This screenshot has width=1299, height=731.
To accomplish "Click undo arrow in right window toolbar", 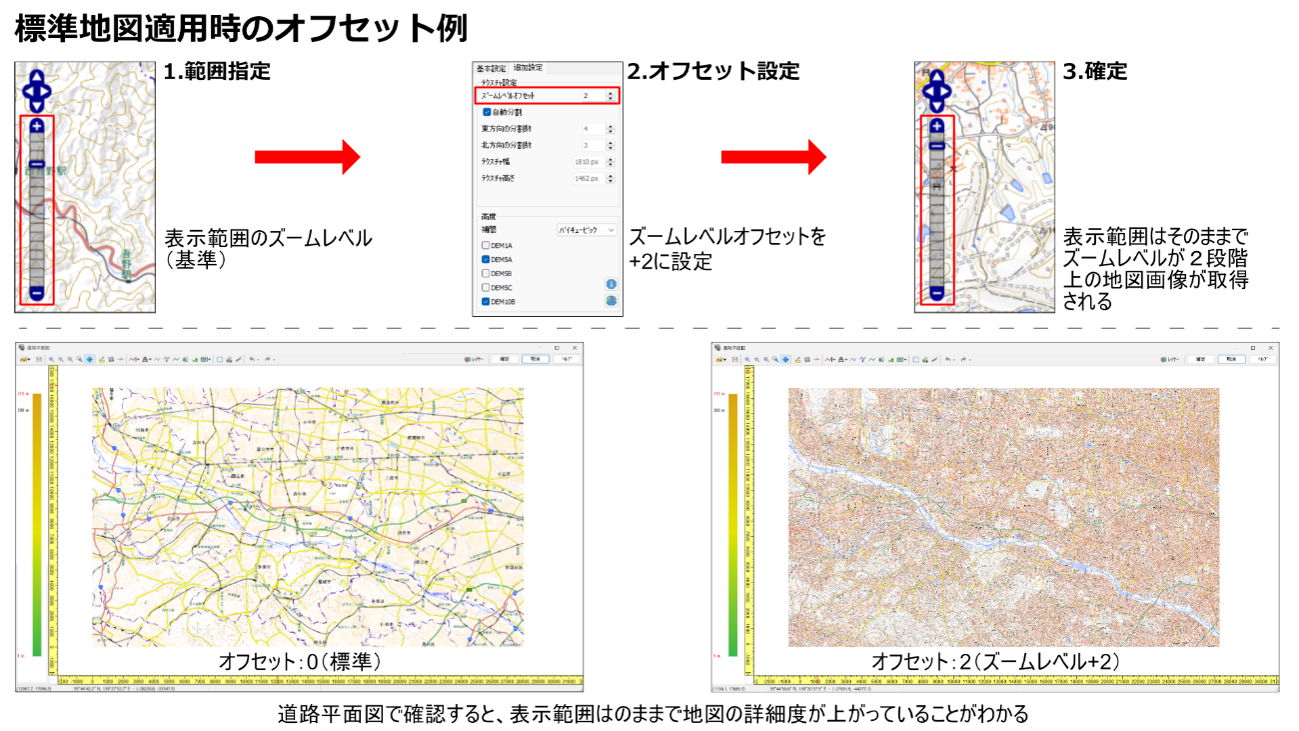I will pos(949,359).
